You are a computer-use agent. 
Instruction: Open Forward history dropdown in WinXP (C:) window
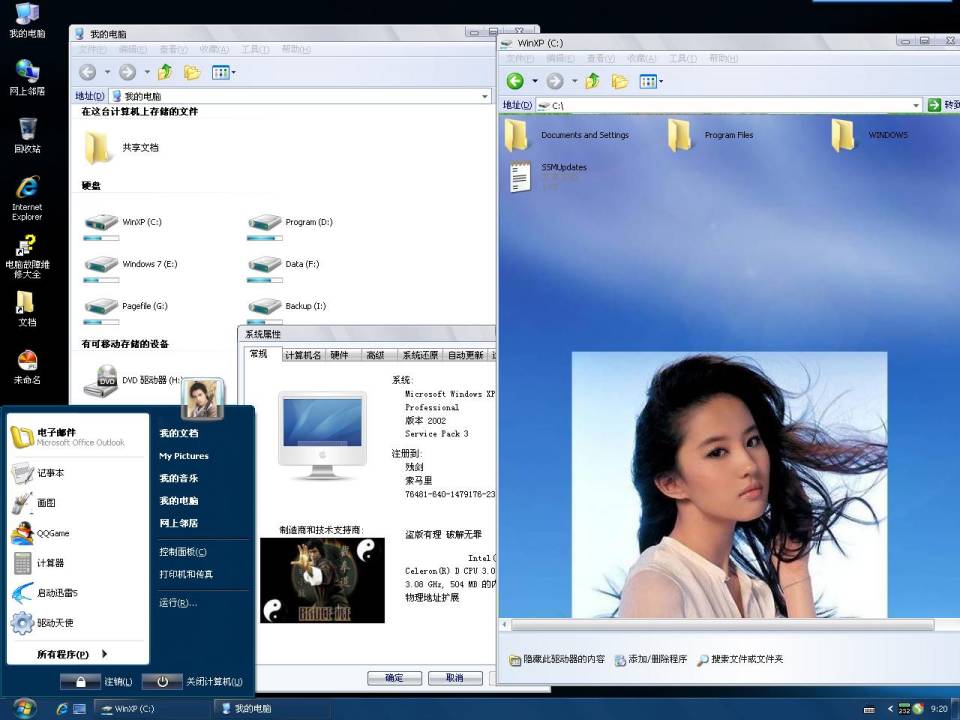(574, 81)
